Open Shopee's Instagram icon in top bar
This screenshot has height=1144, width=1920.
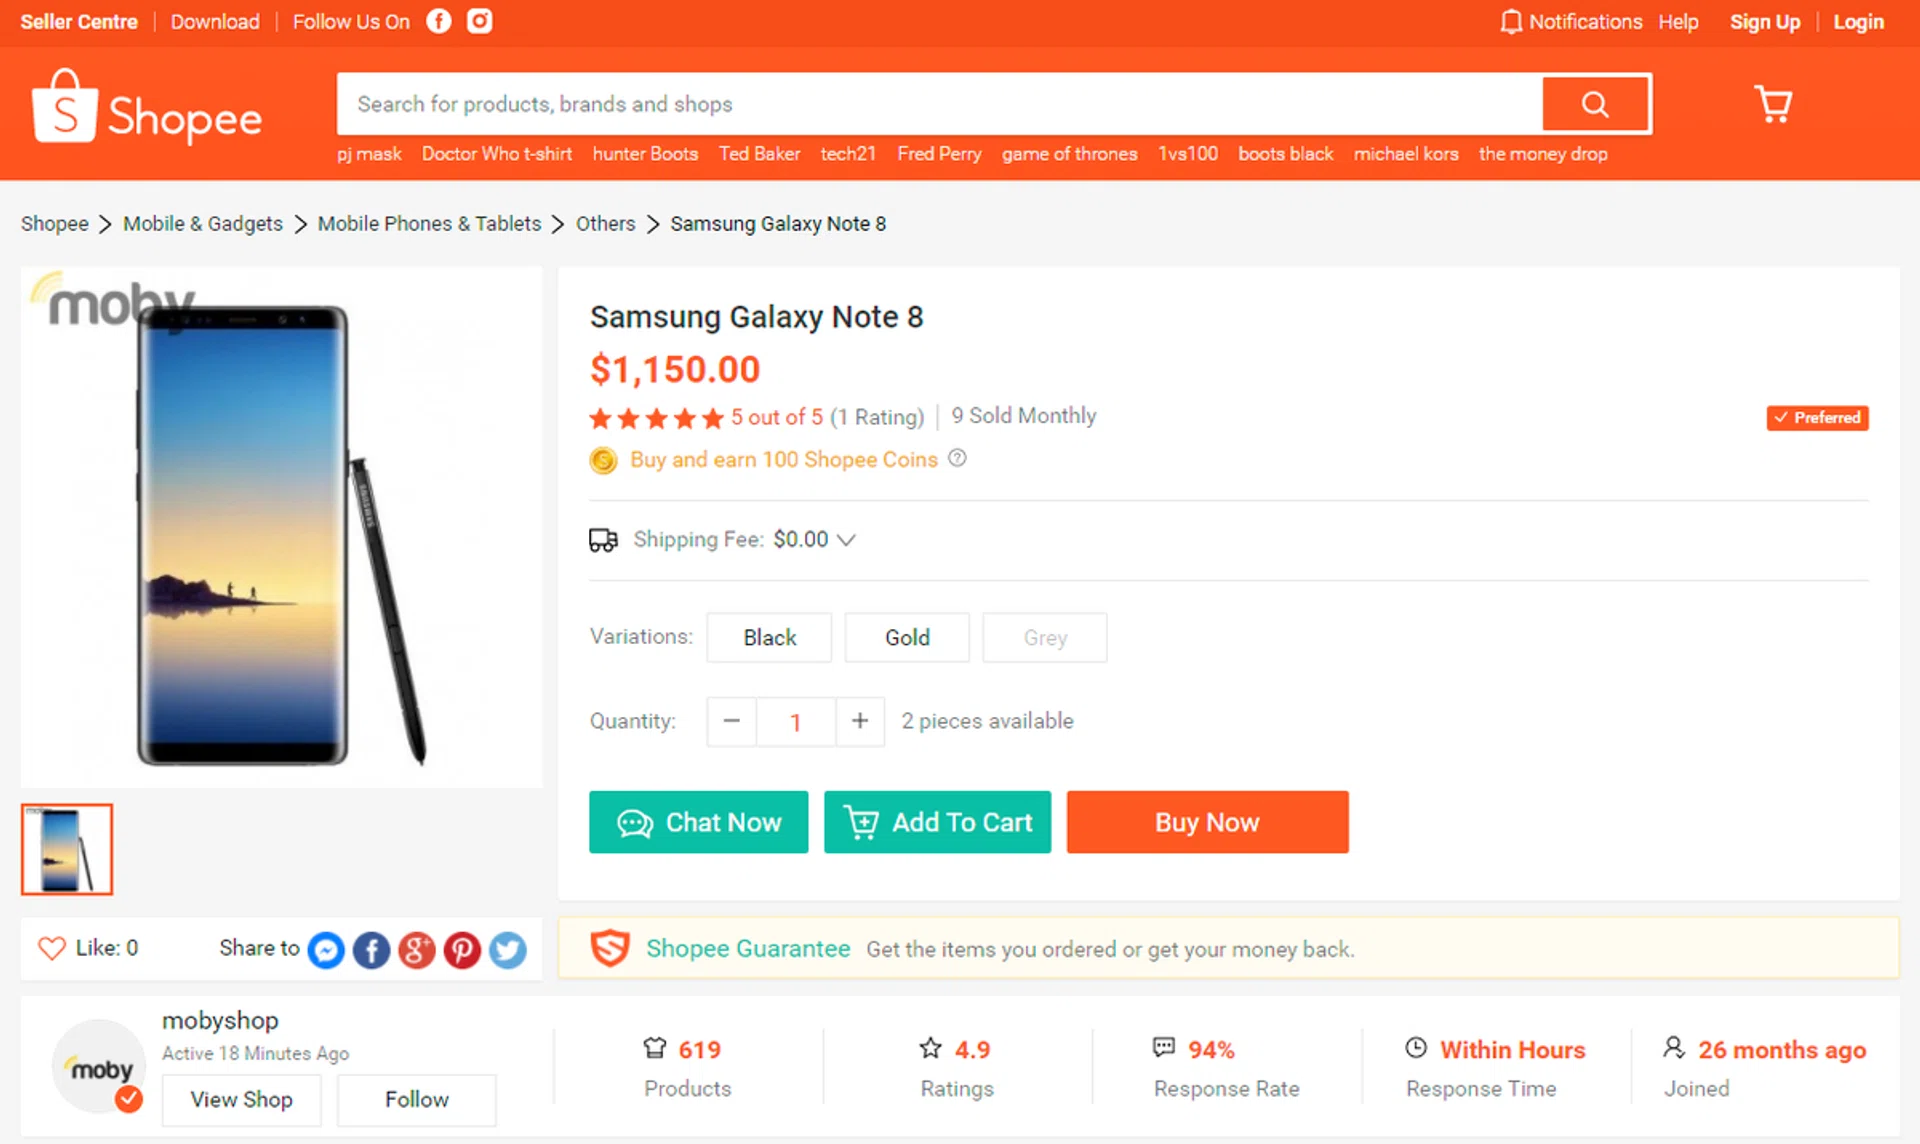click(x=480, y=21)
